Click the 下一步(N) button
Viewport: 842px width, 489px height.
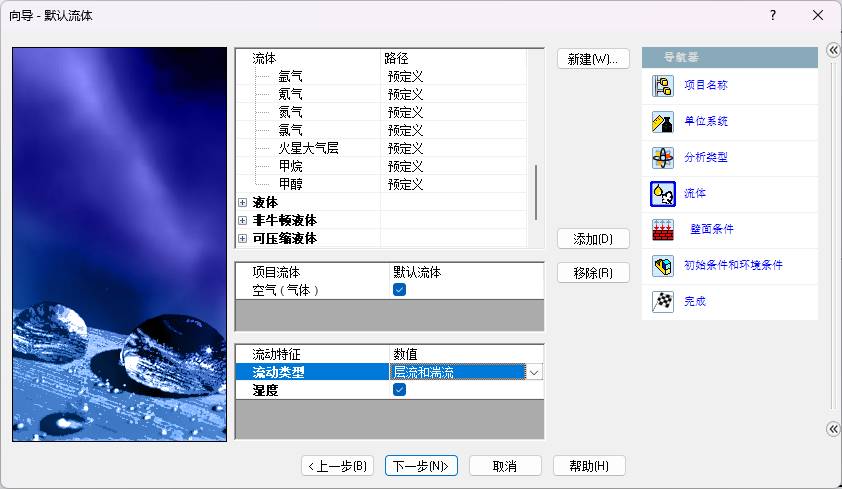coord(423,466)
